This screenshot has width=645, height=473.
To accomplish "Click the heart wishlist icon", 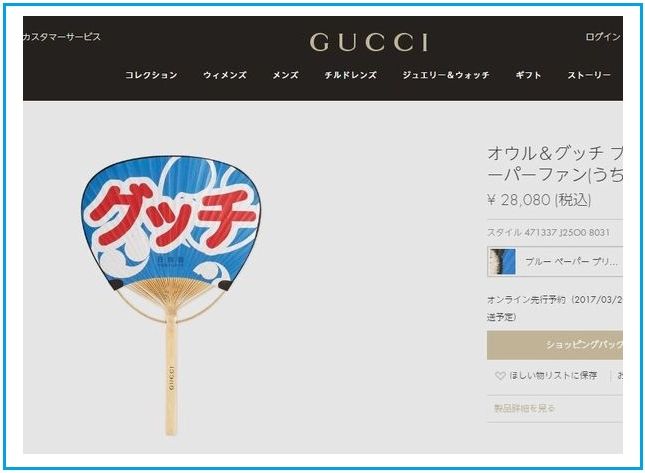I will pyautogui.click(x=500, y=376).
